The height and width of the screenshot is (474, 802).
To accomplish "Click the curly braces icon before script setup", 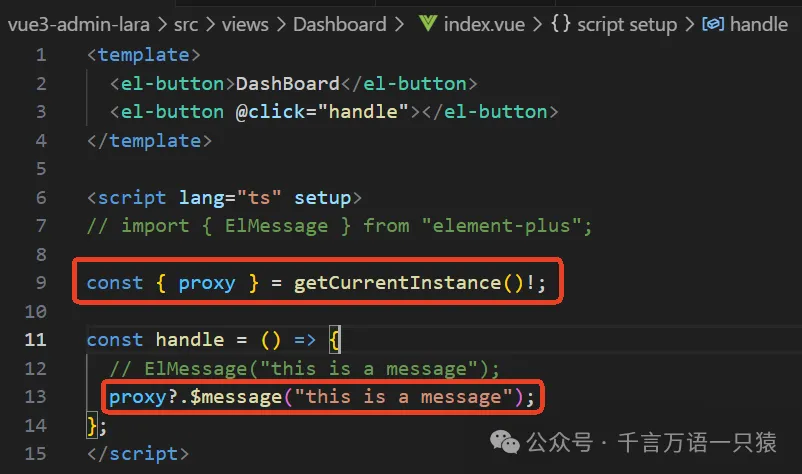I will tap(561, 22).
